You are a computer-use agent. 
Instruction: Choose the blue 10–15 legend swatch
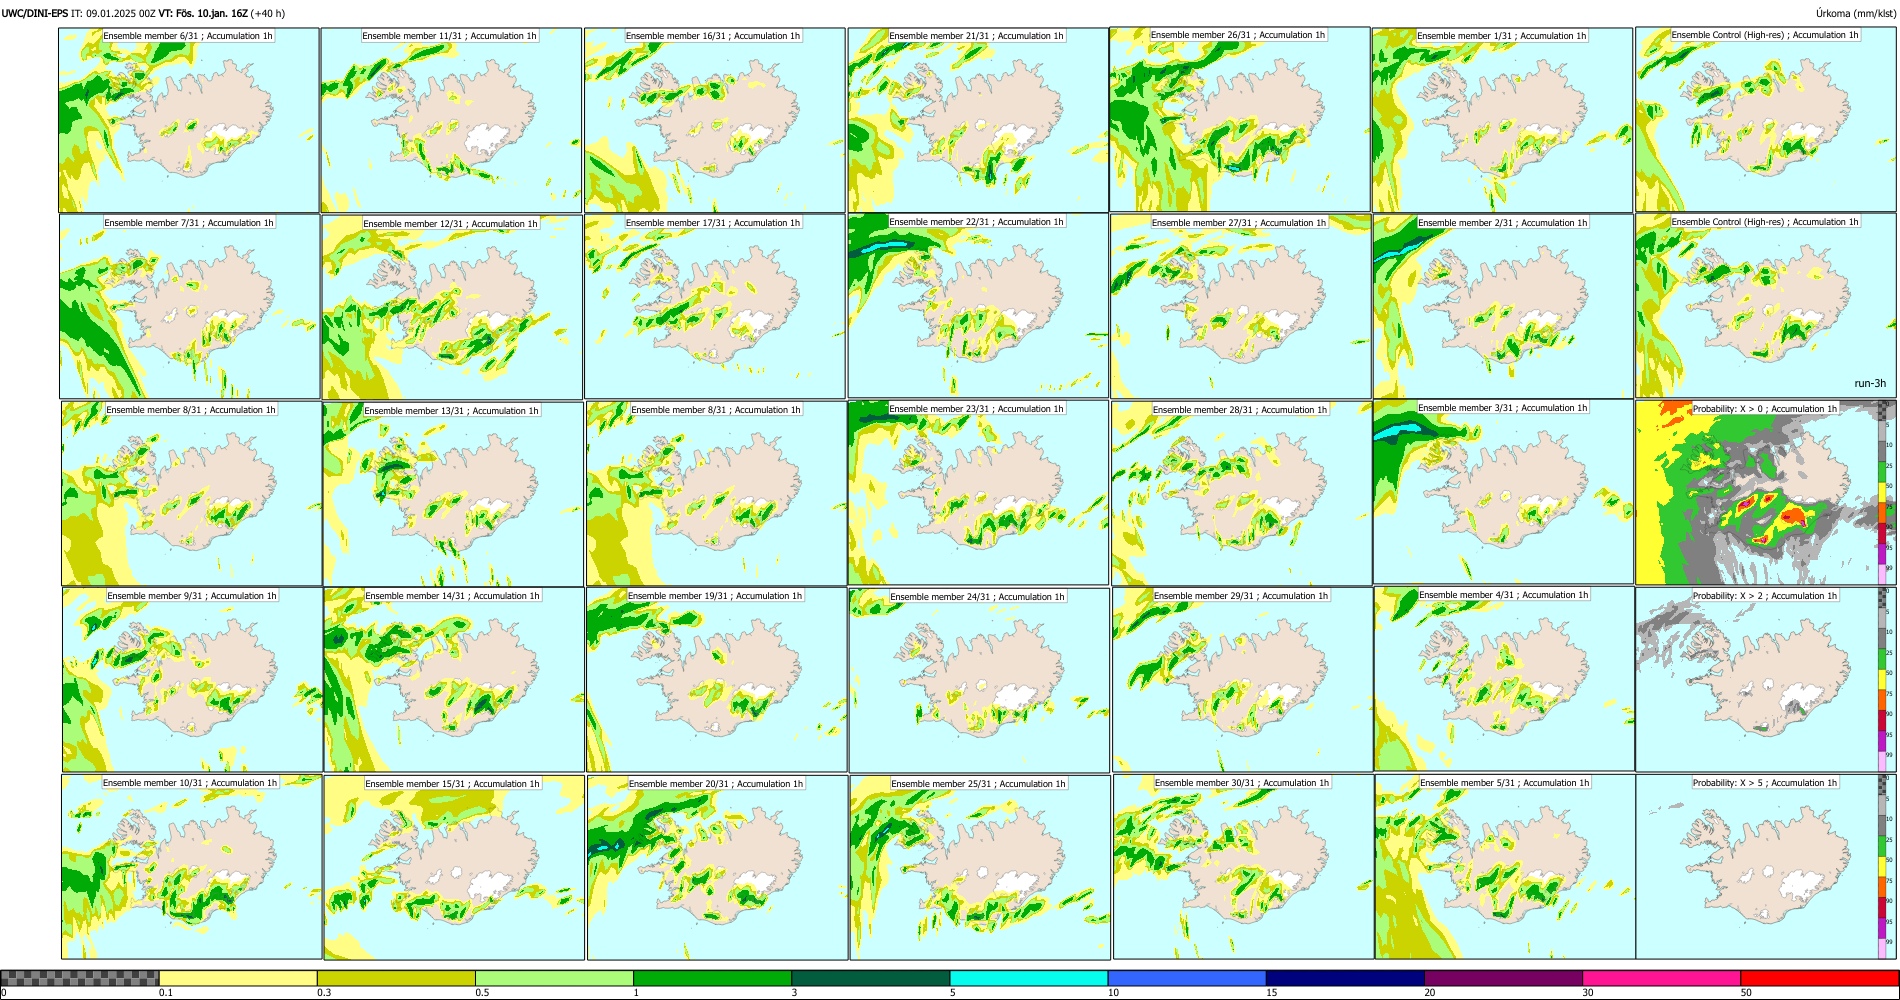coord(1187,978)
